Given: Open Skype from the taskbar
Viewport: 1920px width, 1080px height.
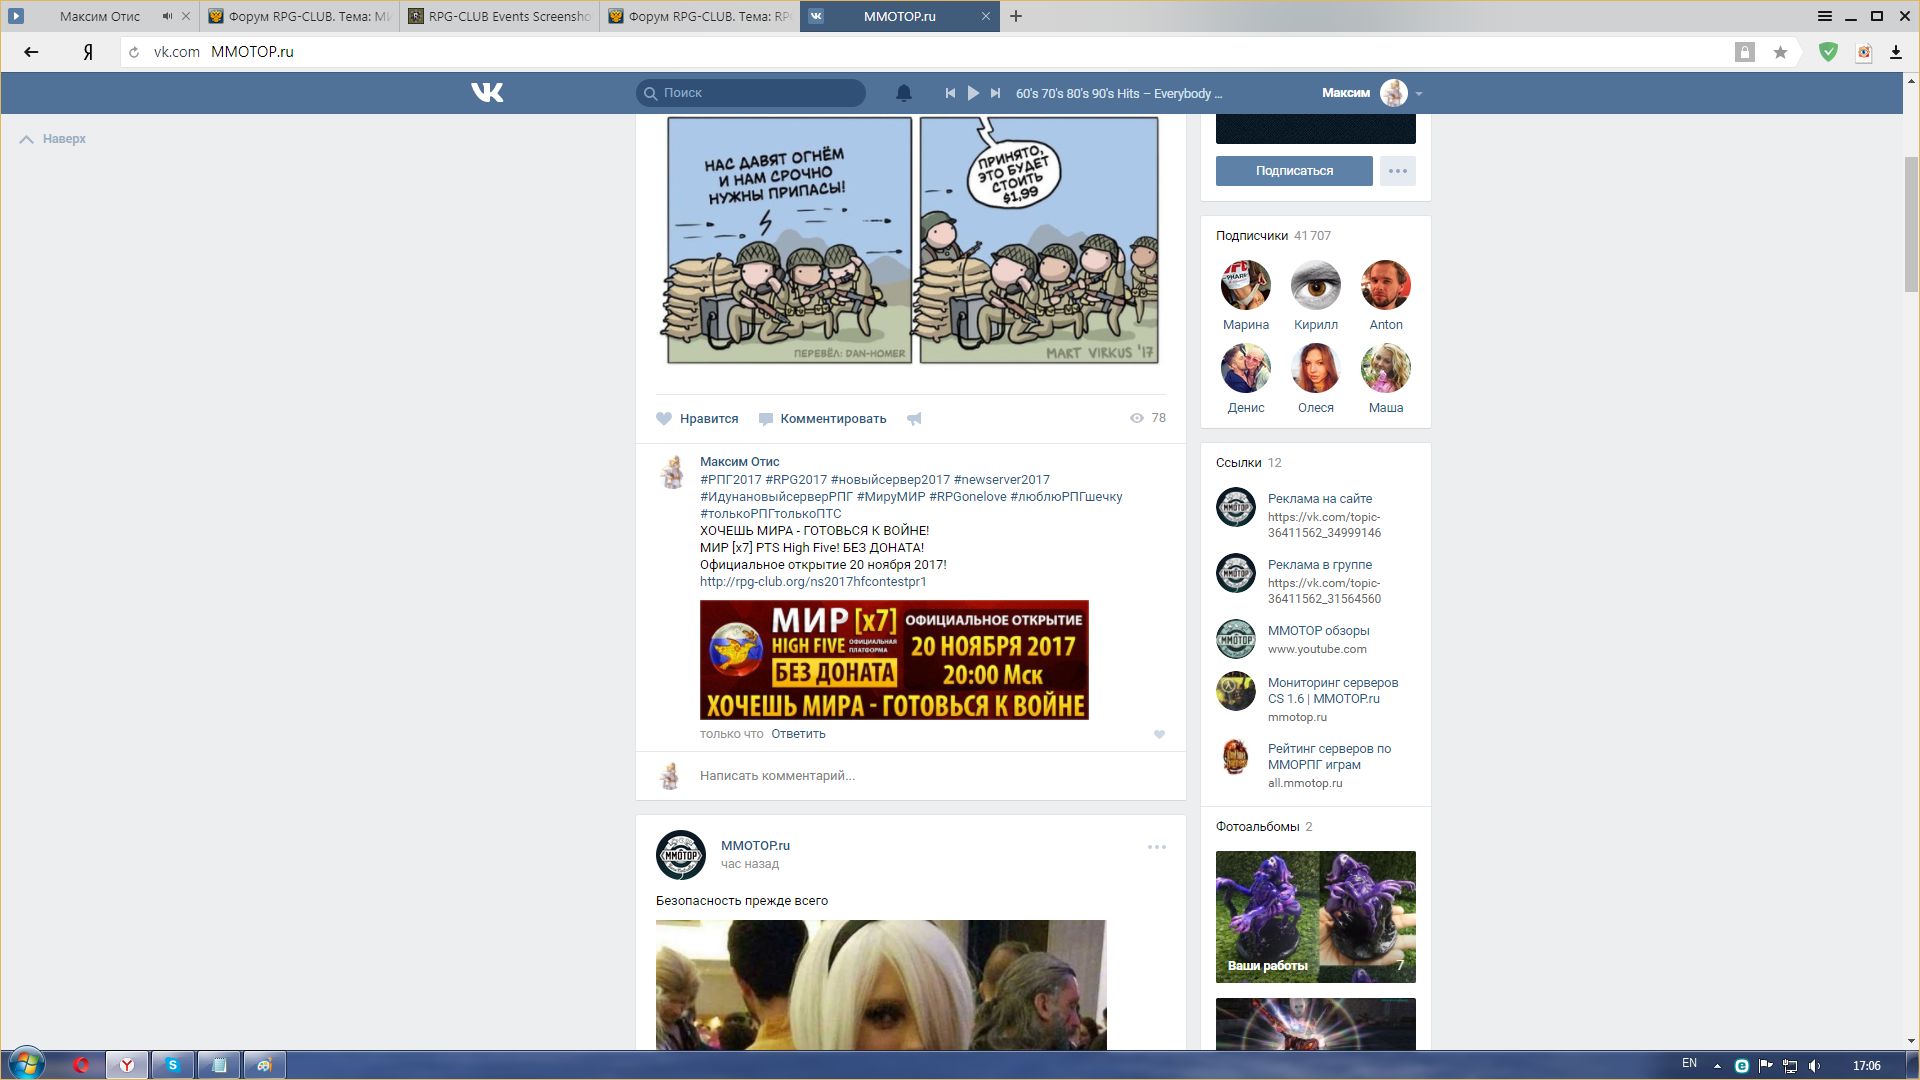Looking at the screenshot, I should coord(173,1065).
